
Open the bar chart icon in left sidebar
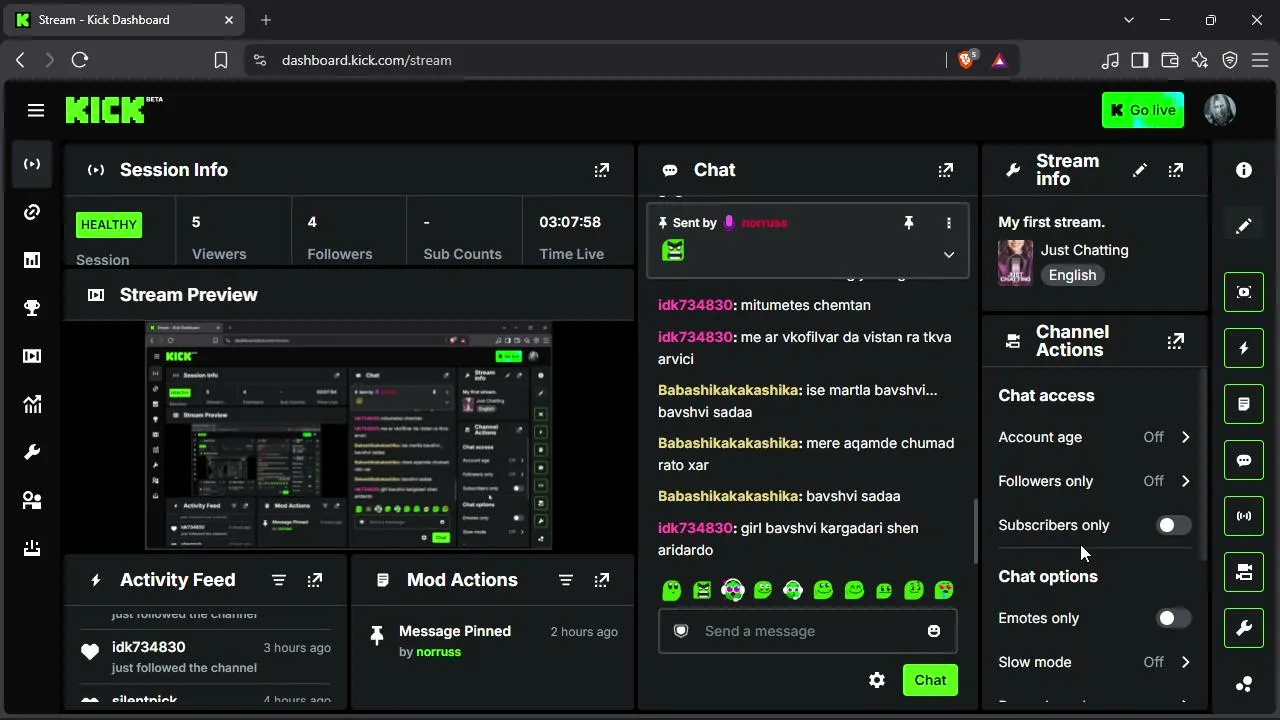(x=32, y=260)
